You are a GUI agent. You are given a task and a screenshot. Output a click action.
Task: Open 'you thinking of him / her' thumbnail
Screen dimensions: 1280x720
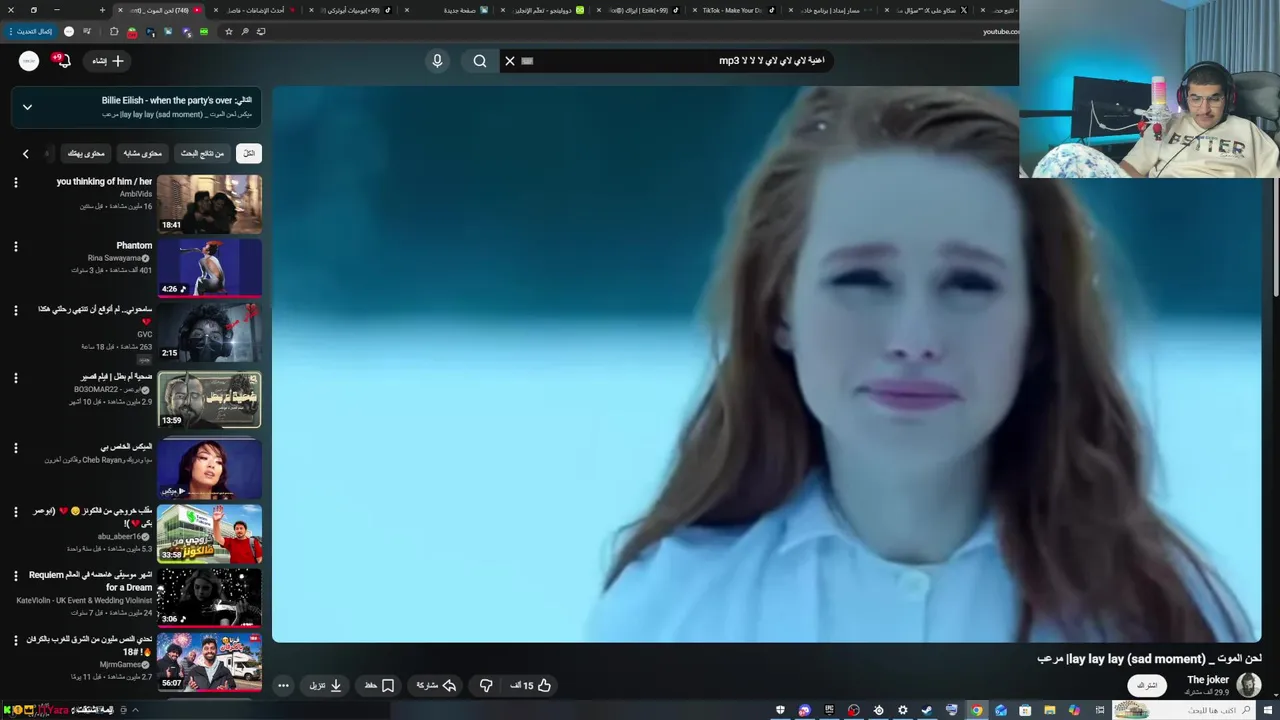[209, 204]
